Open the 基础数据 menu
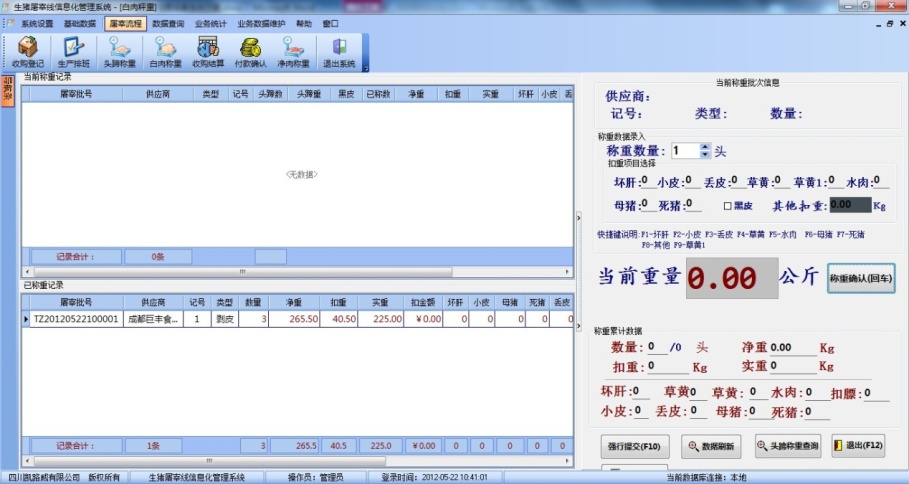 [x=79, y=24]
